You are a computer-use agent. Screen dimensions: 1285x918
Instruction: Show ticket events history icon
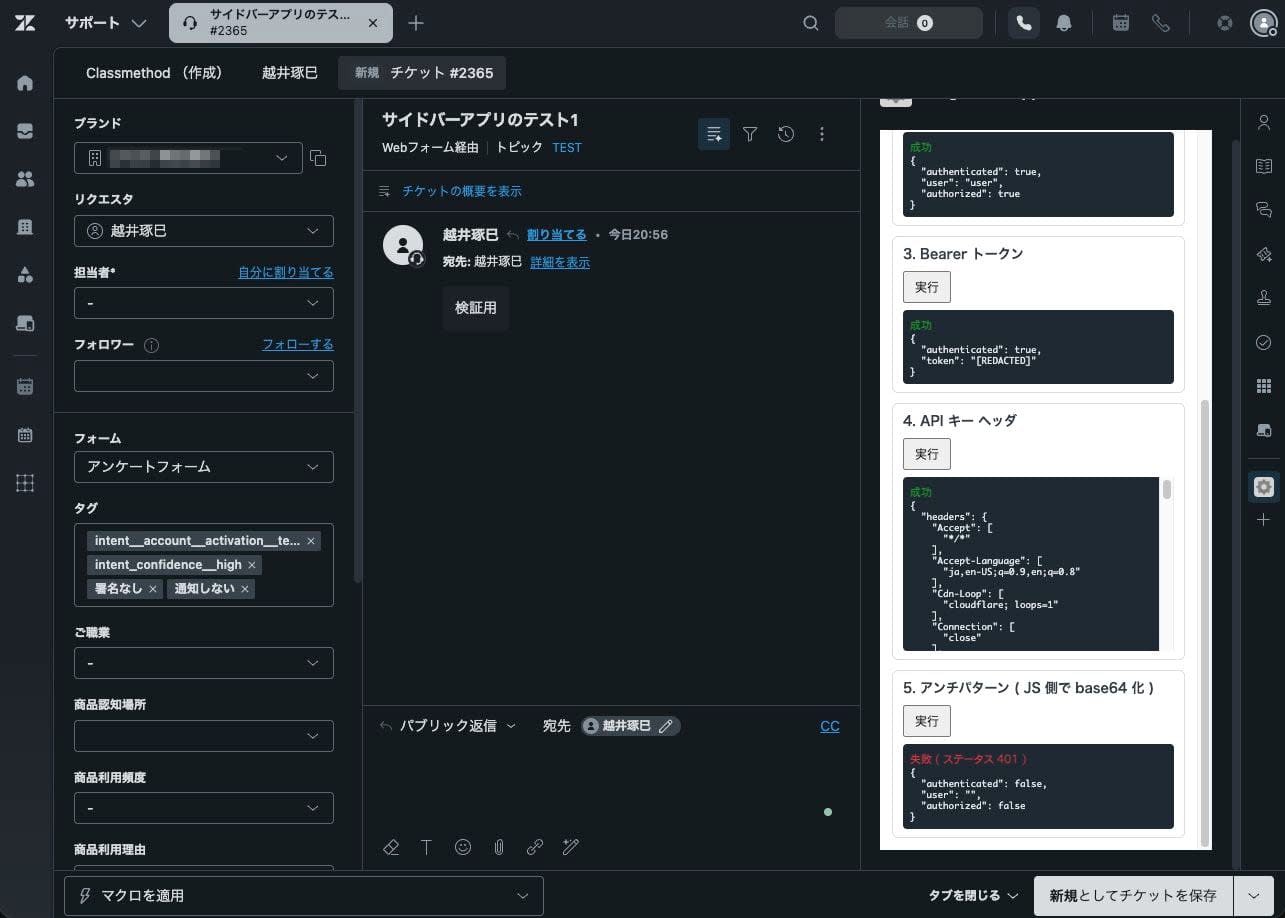(786, 134)
